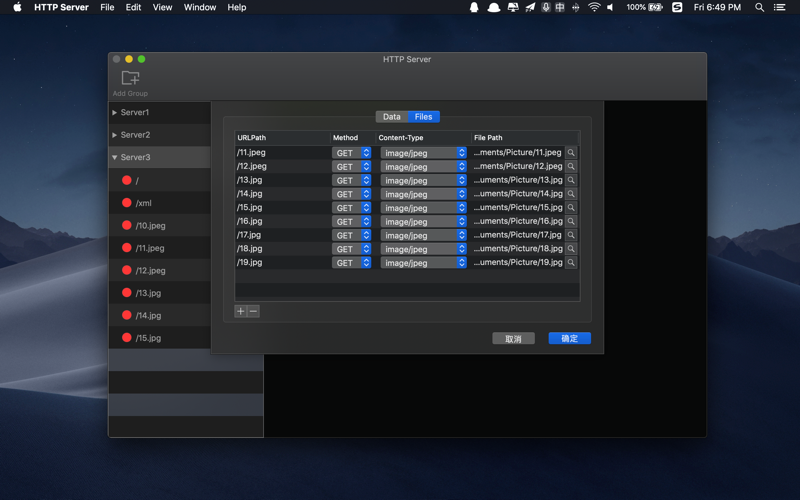Open Content-Type dropdown for /16.jpg row
This screenshot has height=500, width=800.
(x=423, y=221)
